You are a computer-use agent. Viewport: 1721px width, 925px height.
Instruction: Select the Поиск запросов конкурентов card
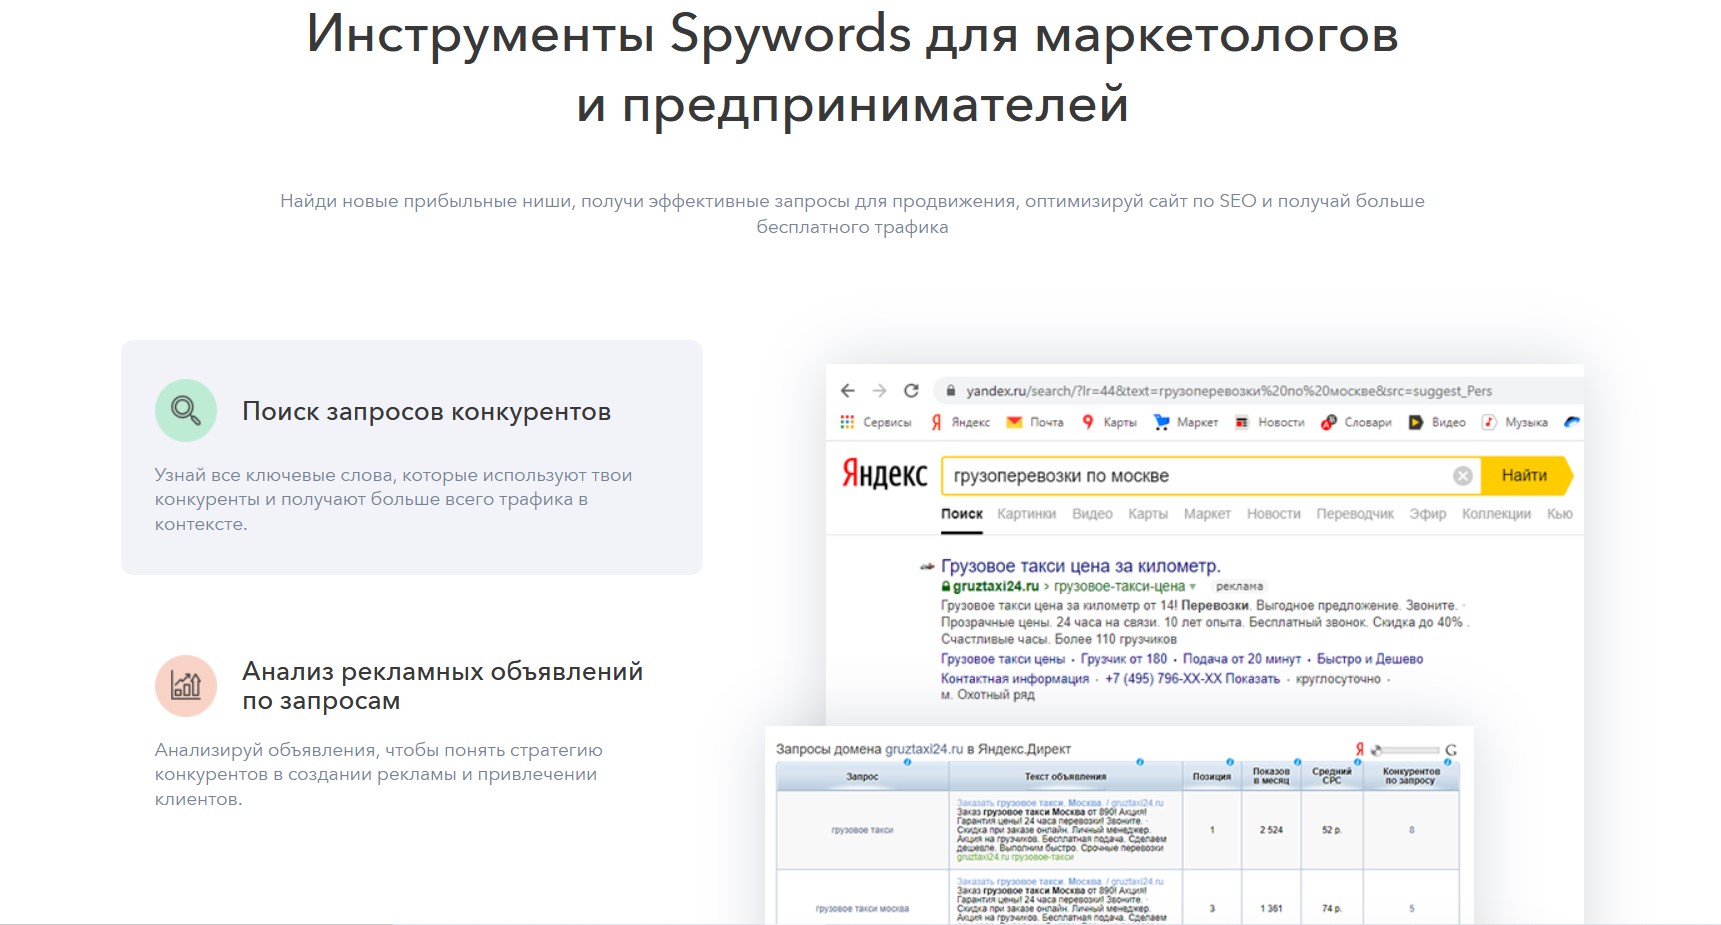click(x=412, y=457)
